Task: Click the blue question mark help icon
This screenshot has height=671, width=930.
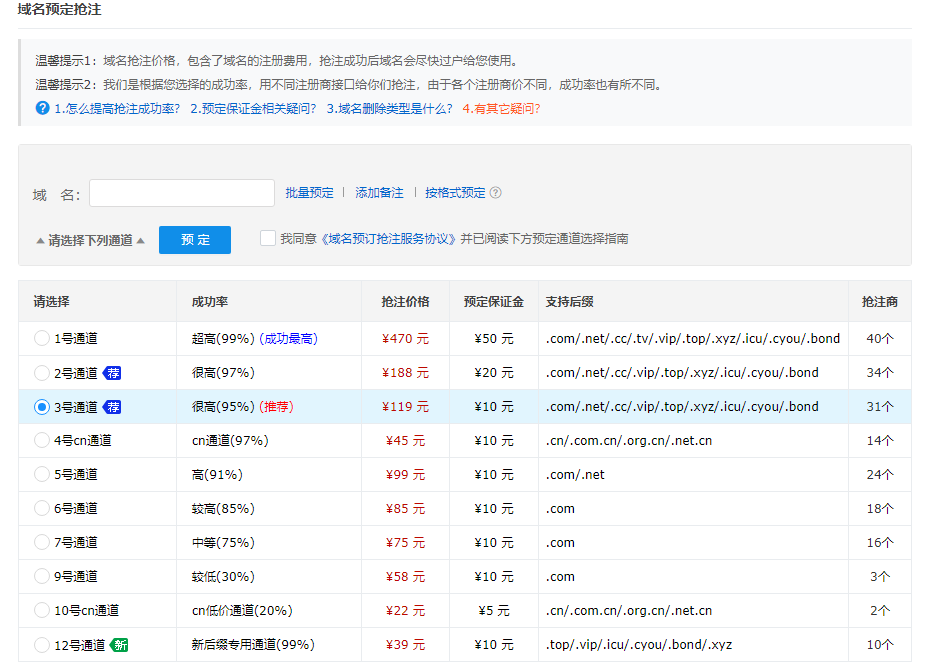Action: point(42,108)
